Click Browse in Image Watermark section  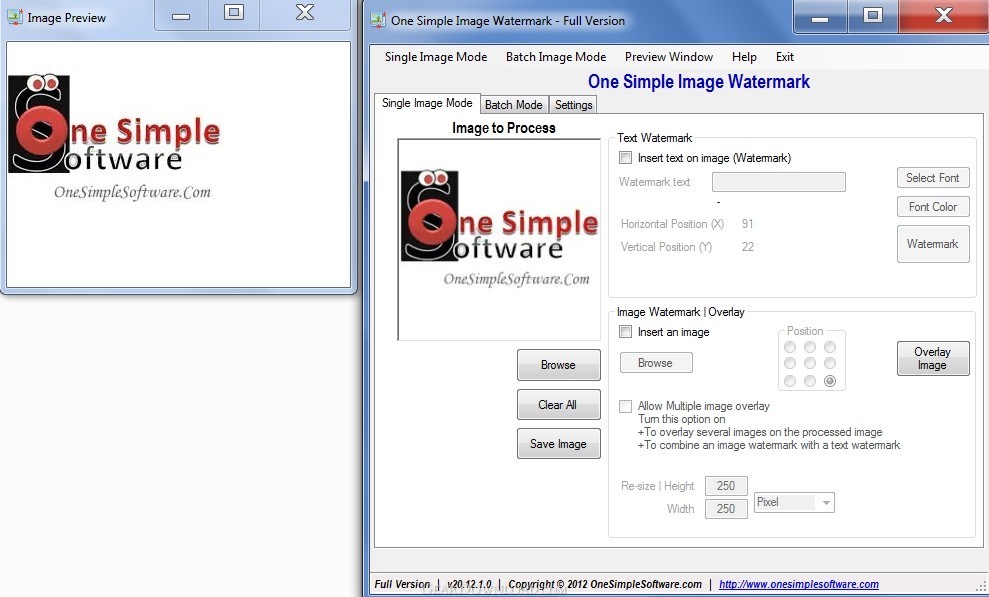click(x=656, y=363)
